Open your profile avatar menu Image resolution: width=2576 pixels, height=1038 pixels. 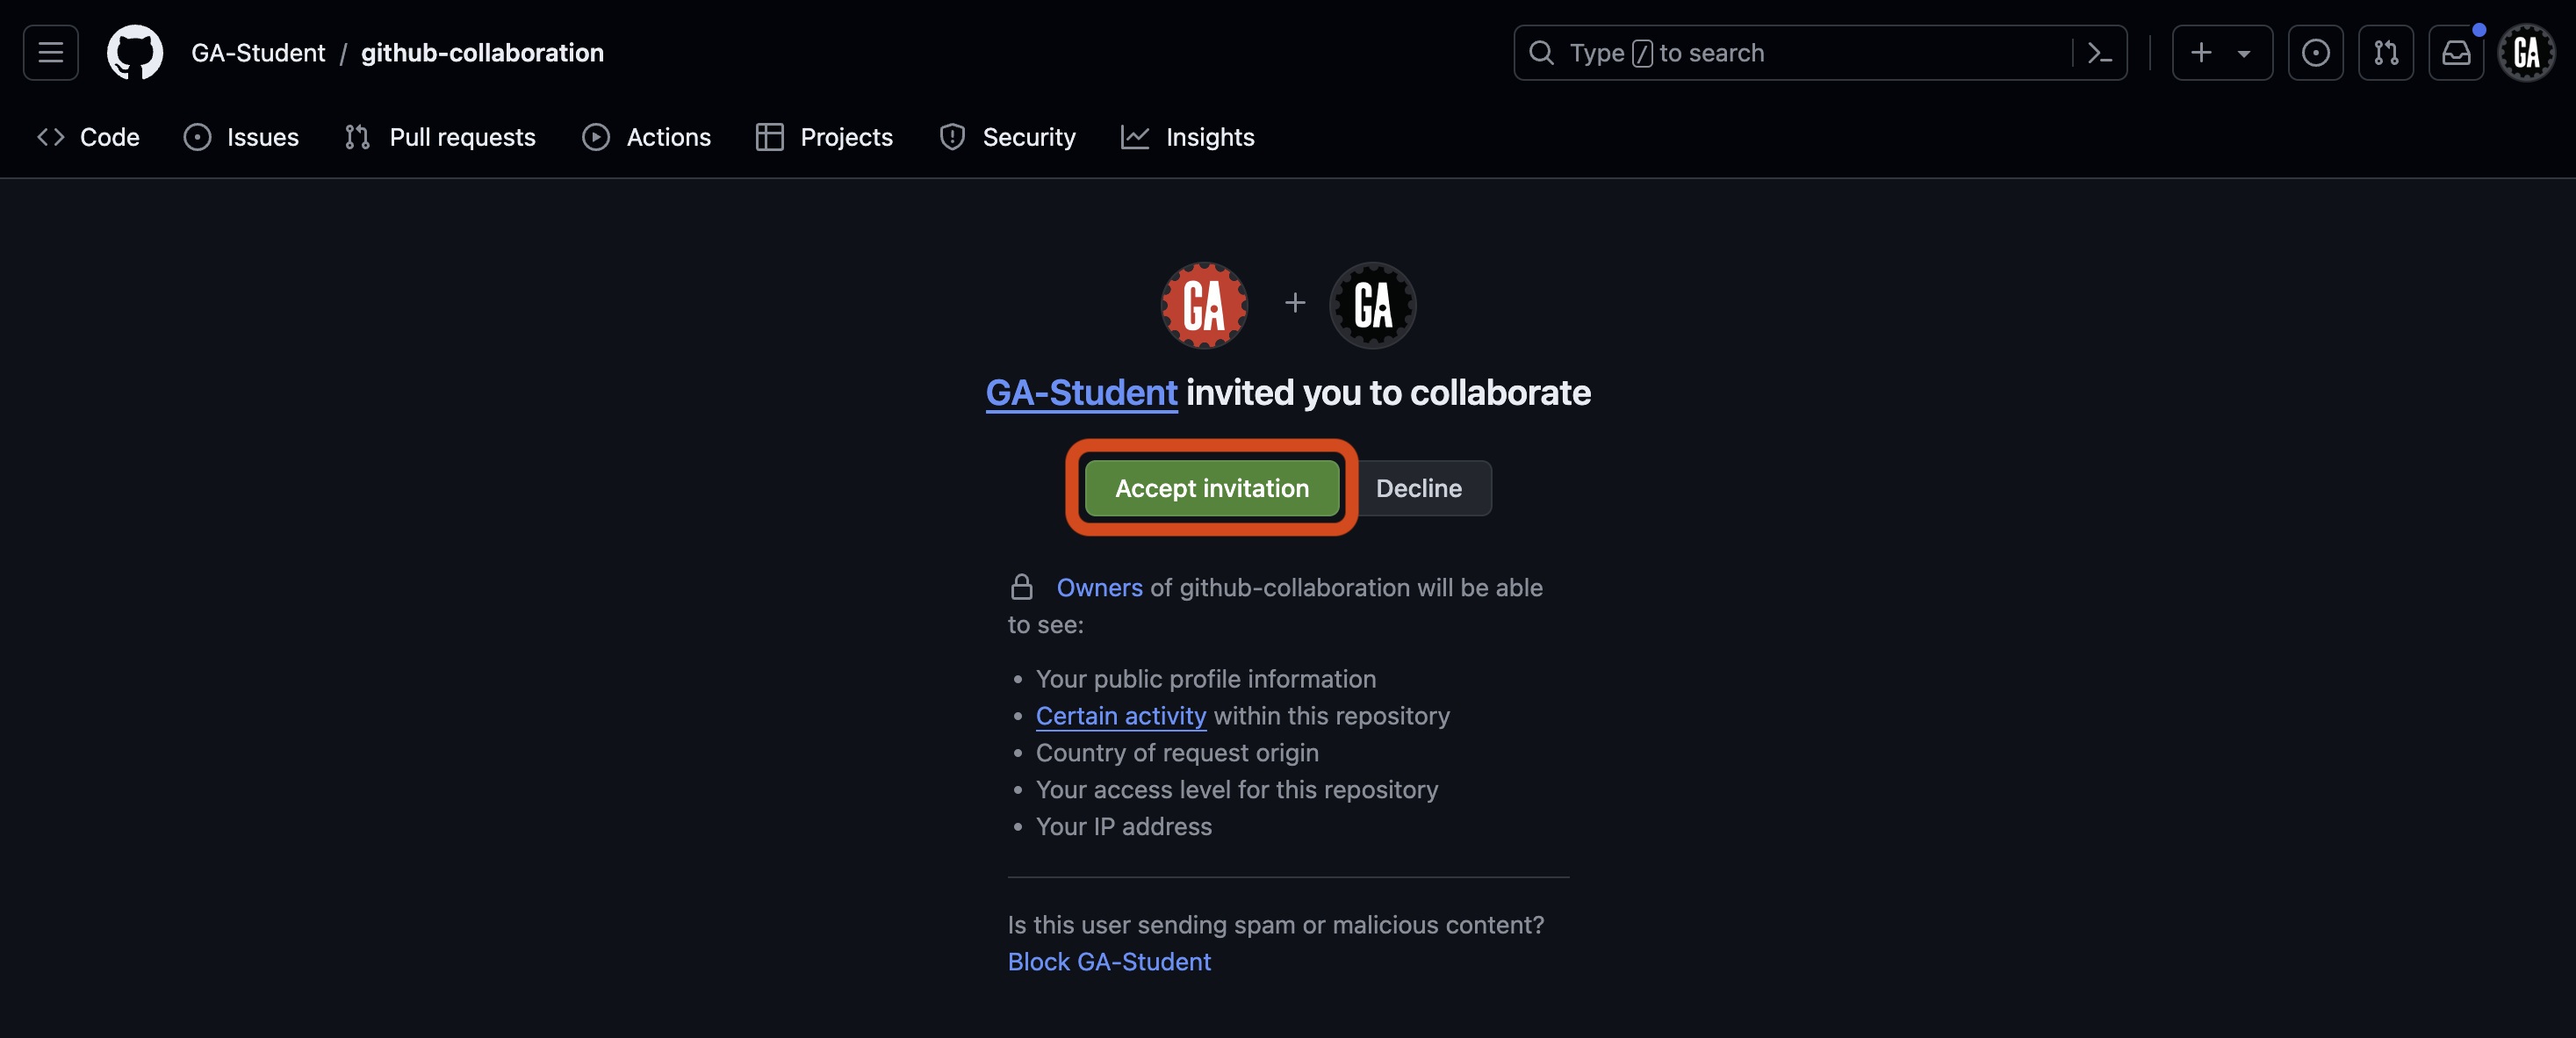point(2526,52)
